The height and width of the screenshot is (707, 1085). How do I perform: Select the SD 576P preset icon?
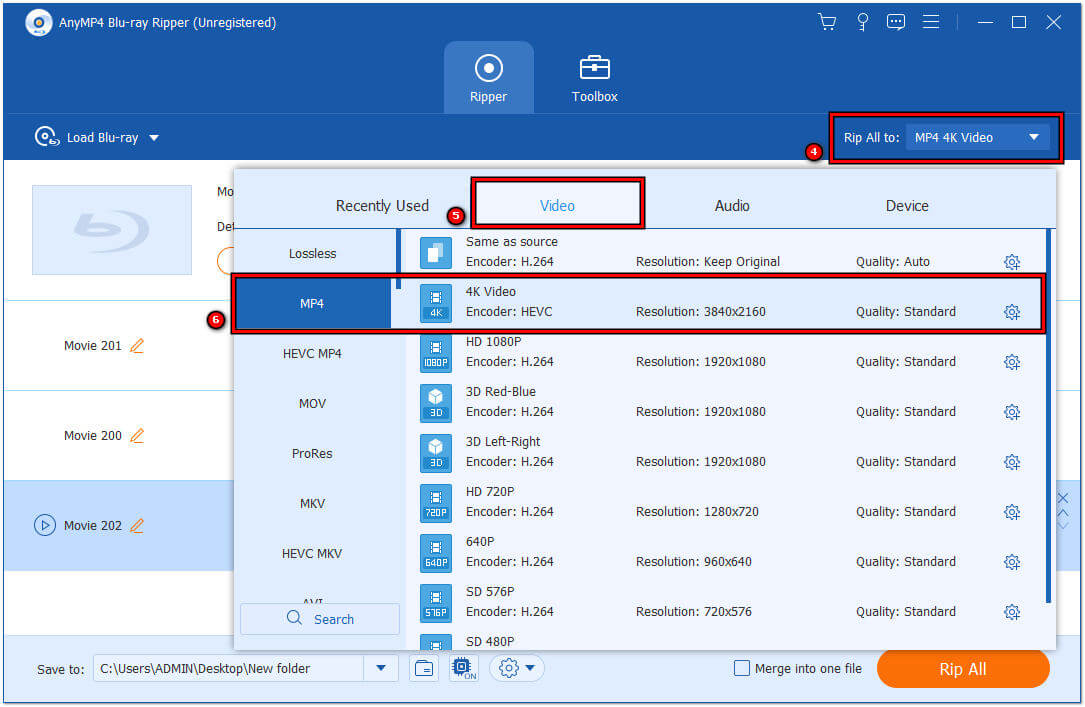436,603
